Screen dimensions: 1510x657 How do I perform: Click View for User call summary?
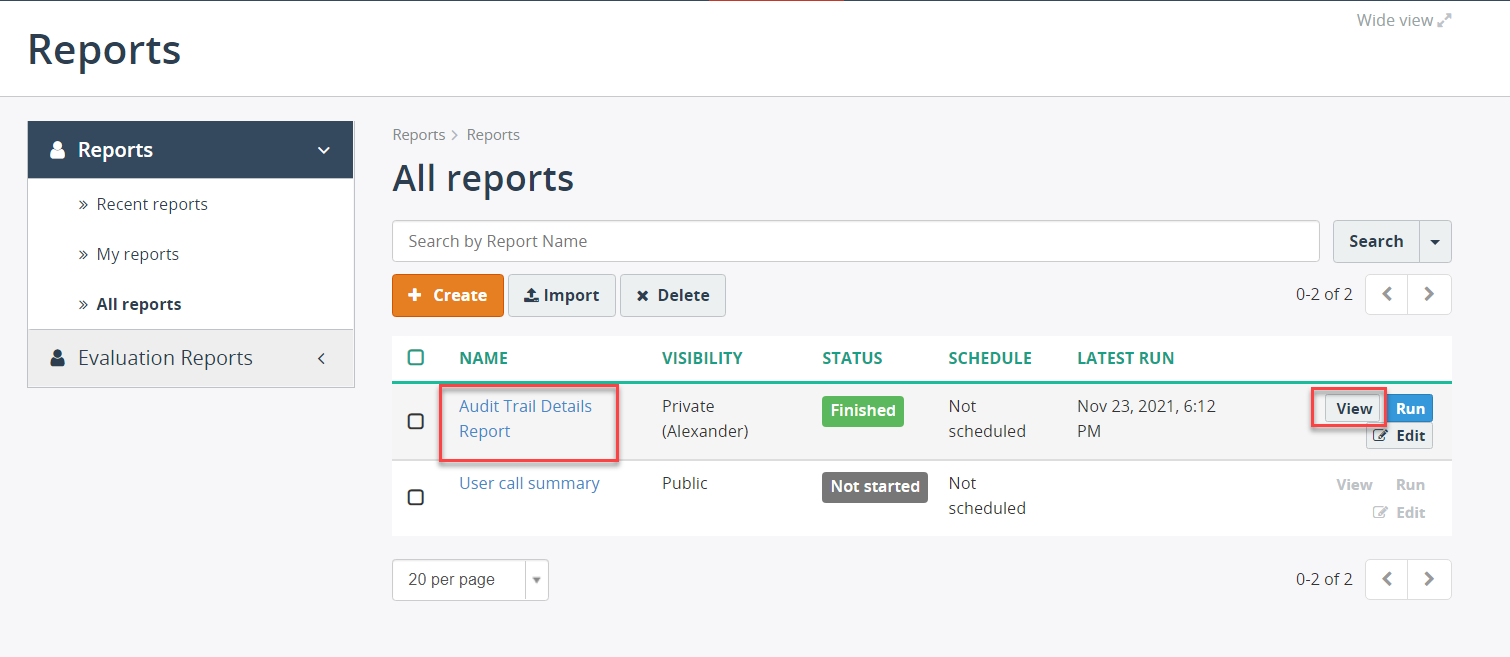click(1354, 484)
